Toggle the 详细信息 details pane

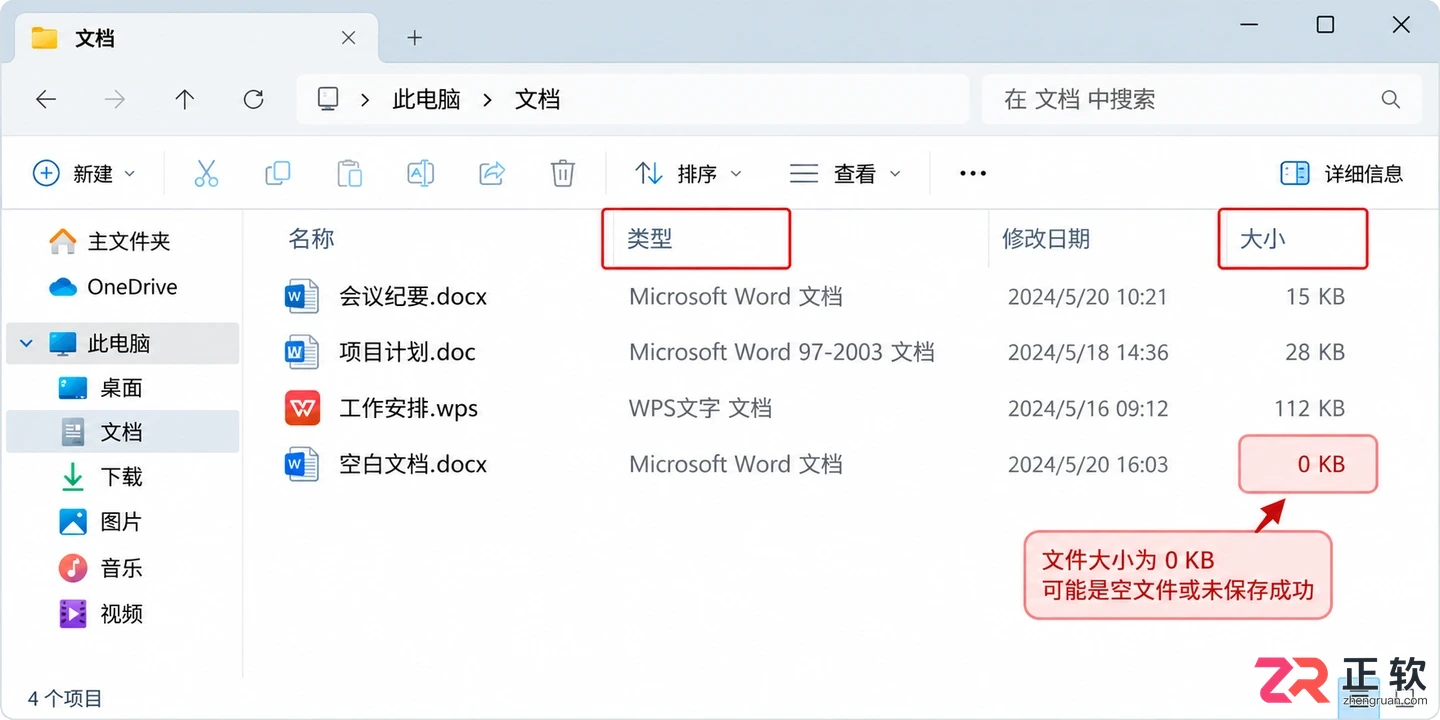[1341, 173]
